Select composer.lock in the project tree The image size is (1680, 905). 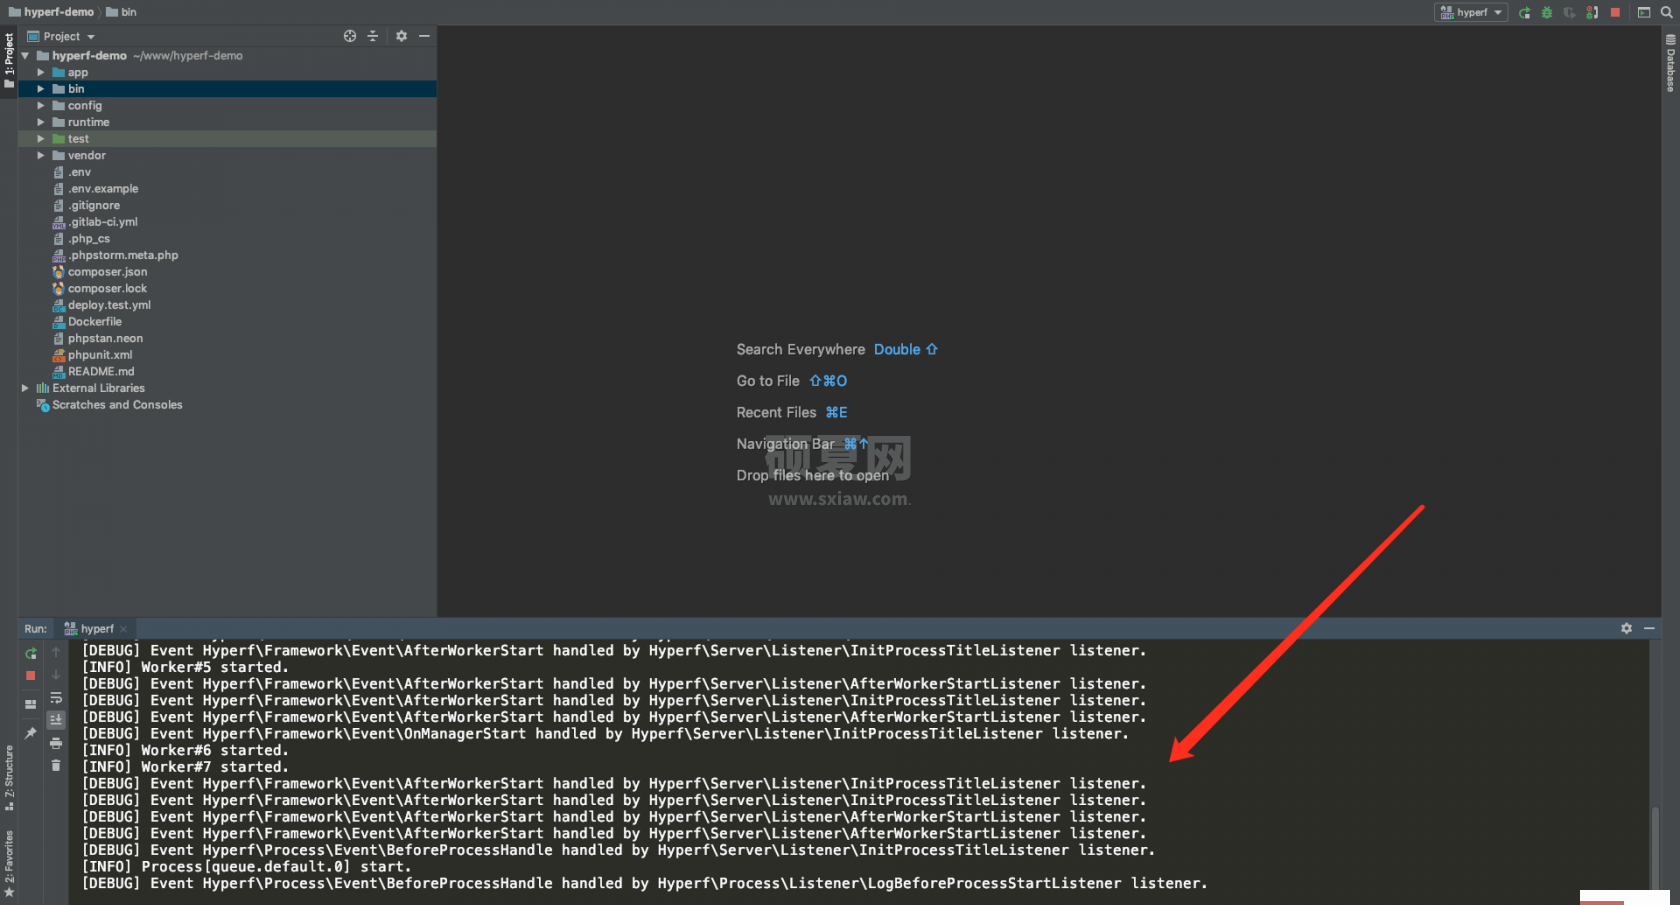pos(100,289)
